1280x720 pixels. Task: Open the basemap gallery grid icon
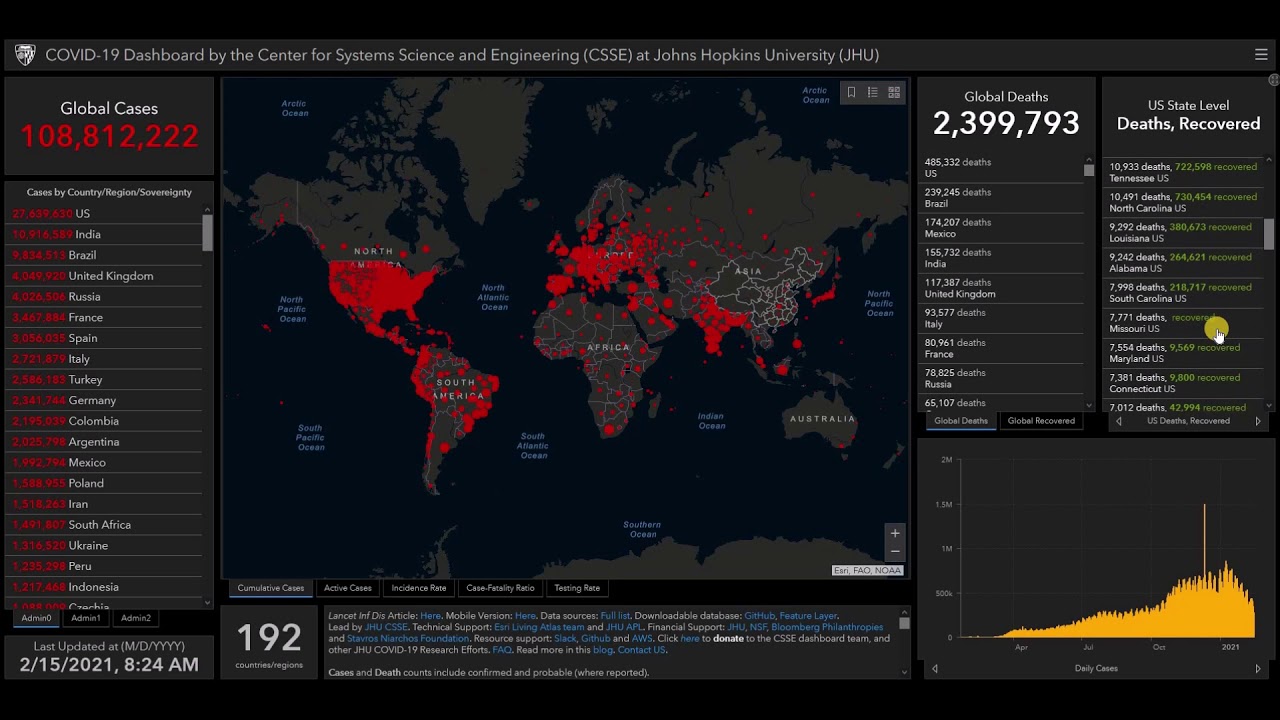[894, 92]
